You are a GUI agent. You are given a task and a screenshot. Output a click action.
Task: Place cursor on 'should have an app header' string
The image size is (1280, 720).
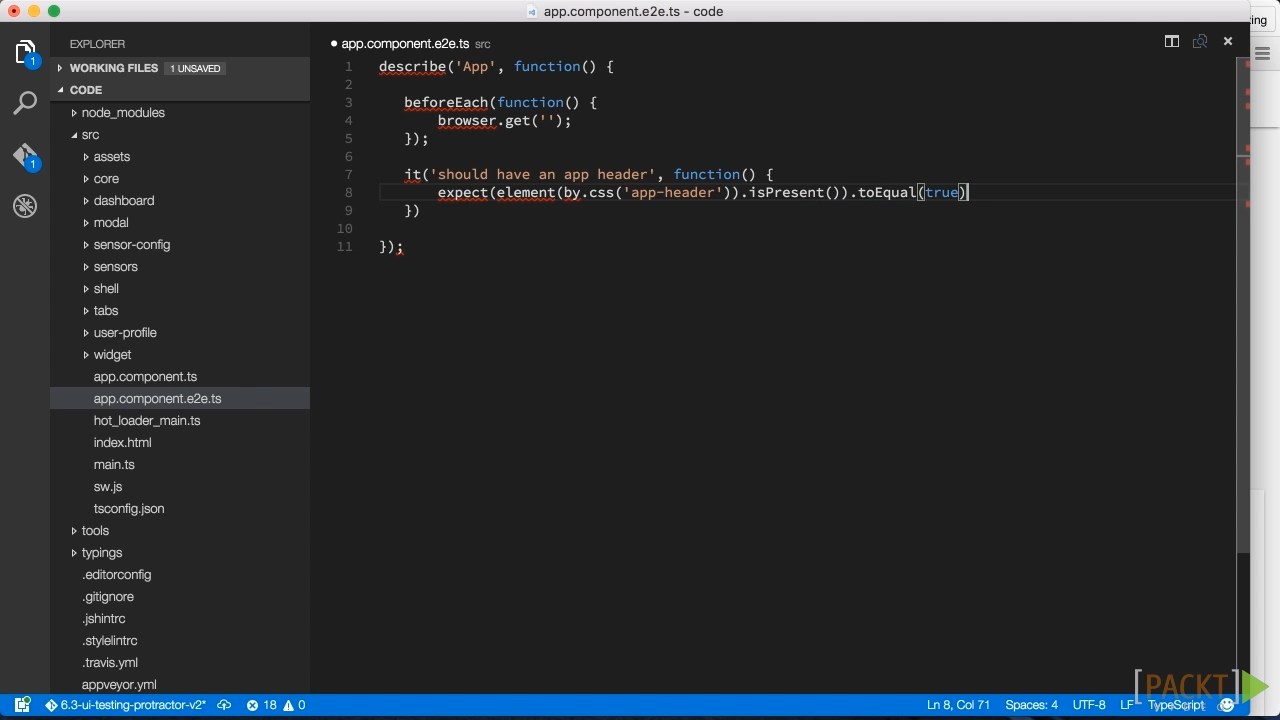pos(543,175)
